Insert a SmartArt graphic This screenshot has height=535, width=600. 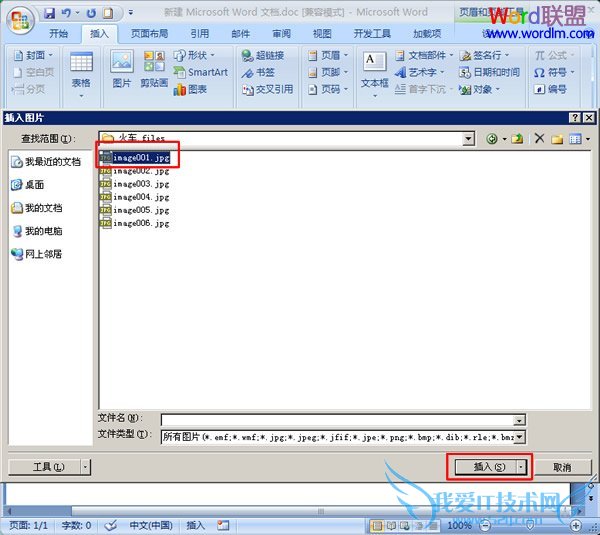[x=201, y=72]
